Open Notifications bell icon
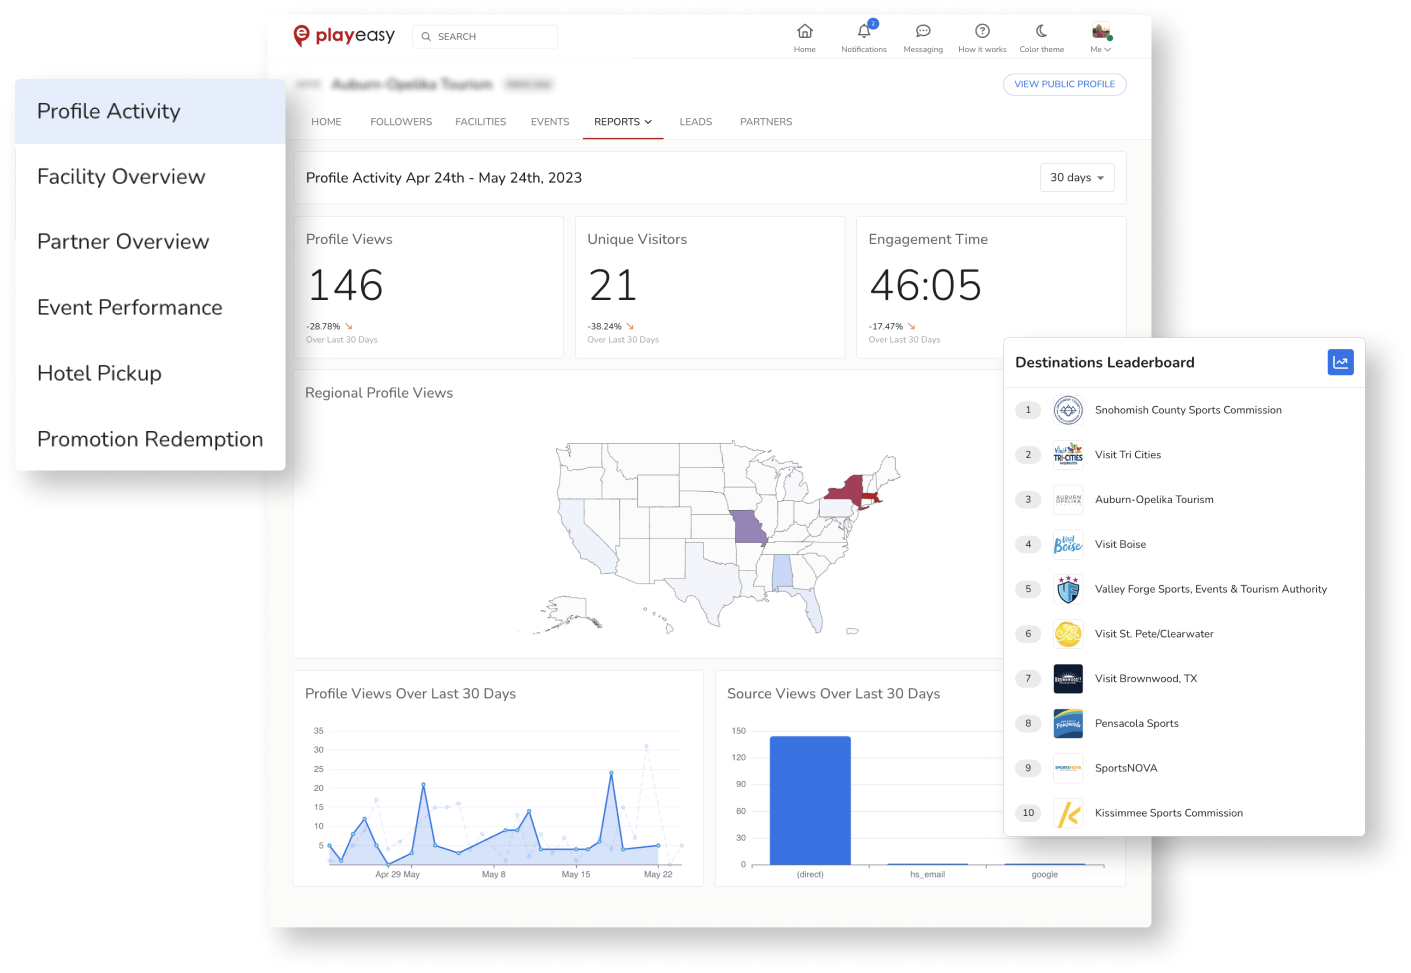 point(864,31)
